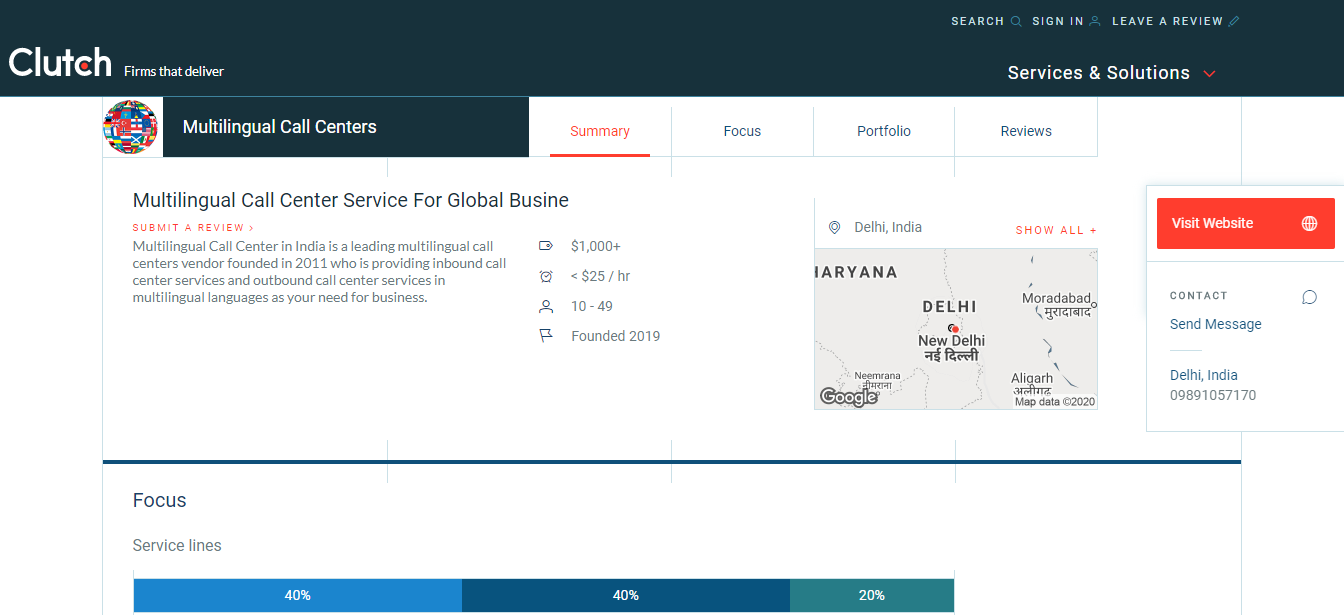Click the dark blue 40% service bar

point(625,595)
